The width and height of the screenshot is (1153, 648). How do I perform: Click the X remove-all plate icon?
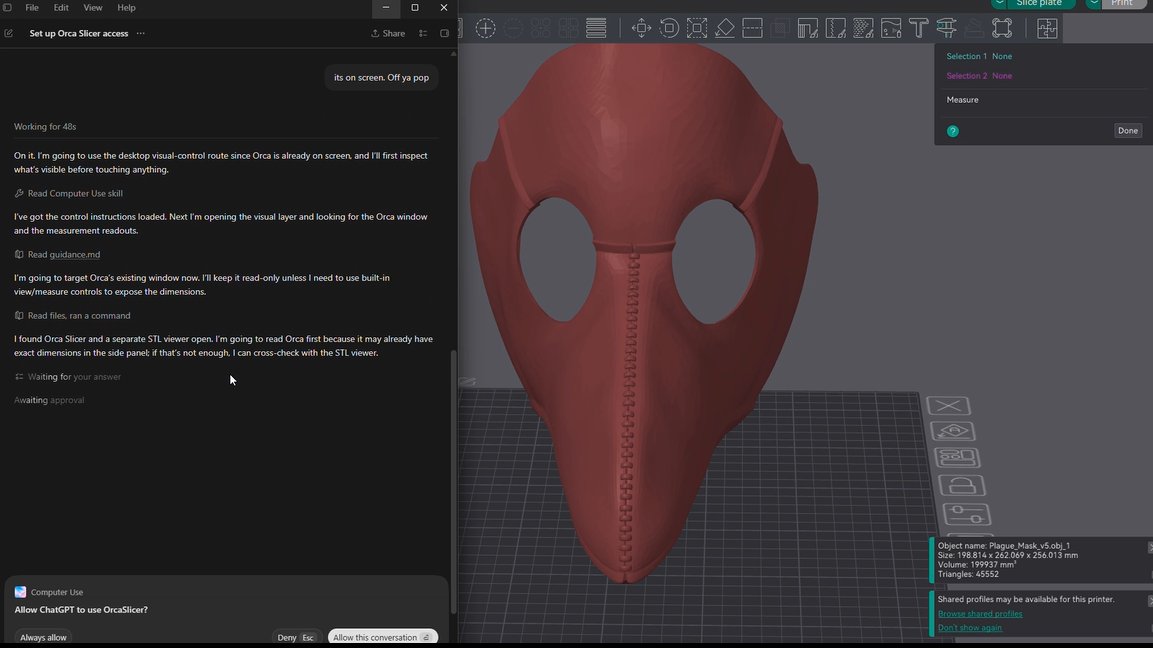(949, 405)
